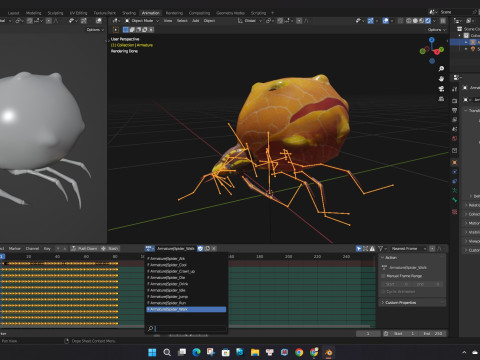
Task: Click the only-selected arrow icon in dope sheet header
Action: (359, 249)
